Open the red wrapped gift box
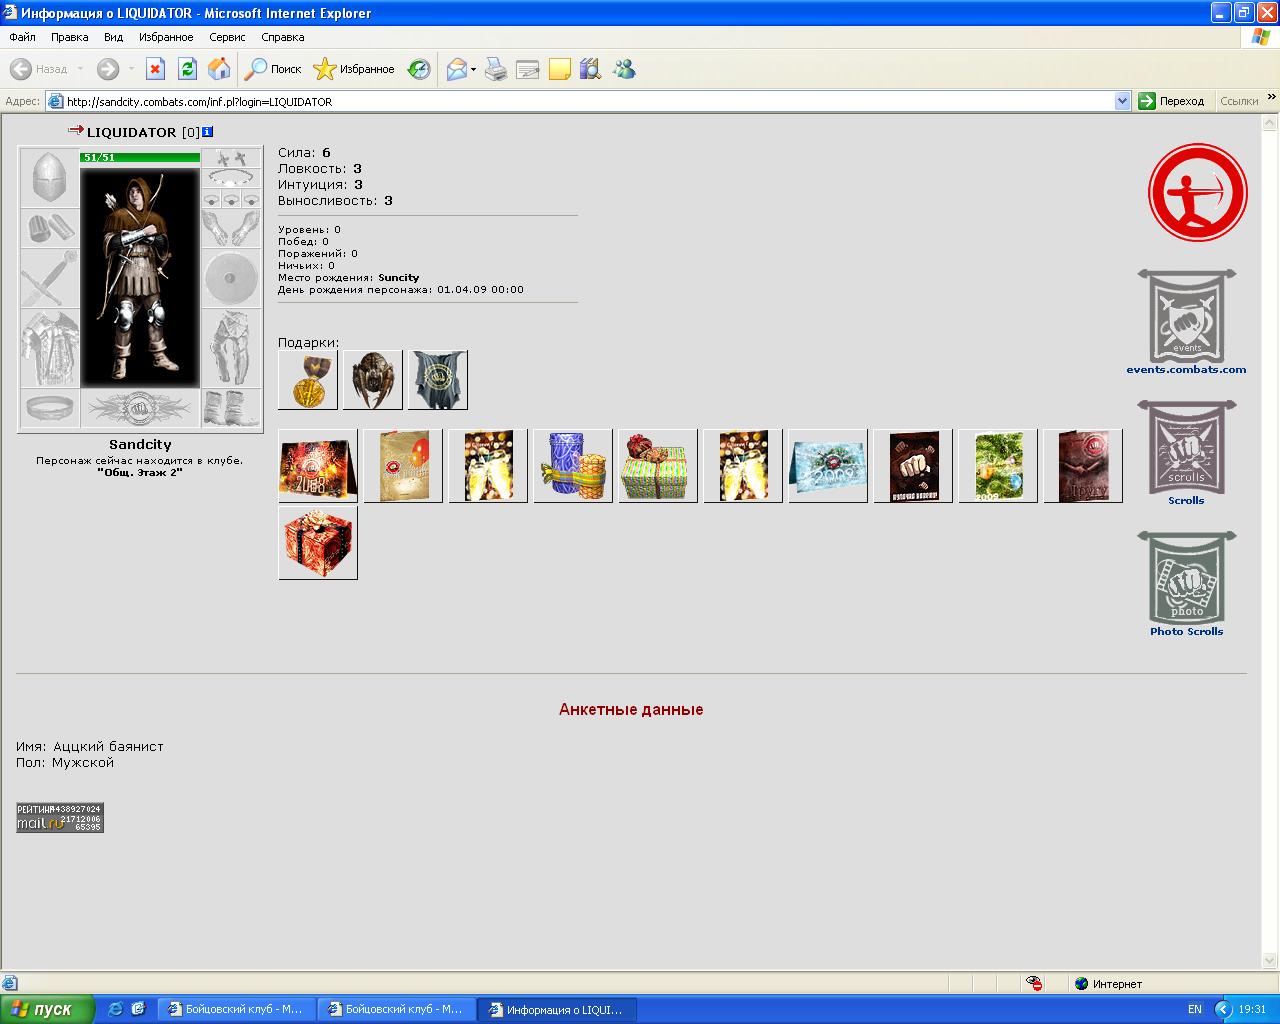This screenshot has width=1280, height=1024. click(x=318, y=542)
